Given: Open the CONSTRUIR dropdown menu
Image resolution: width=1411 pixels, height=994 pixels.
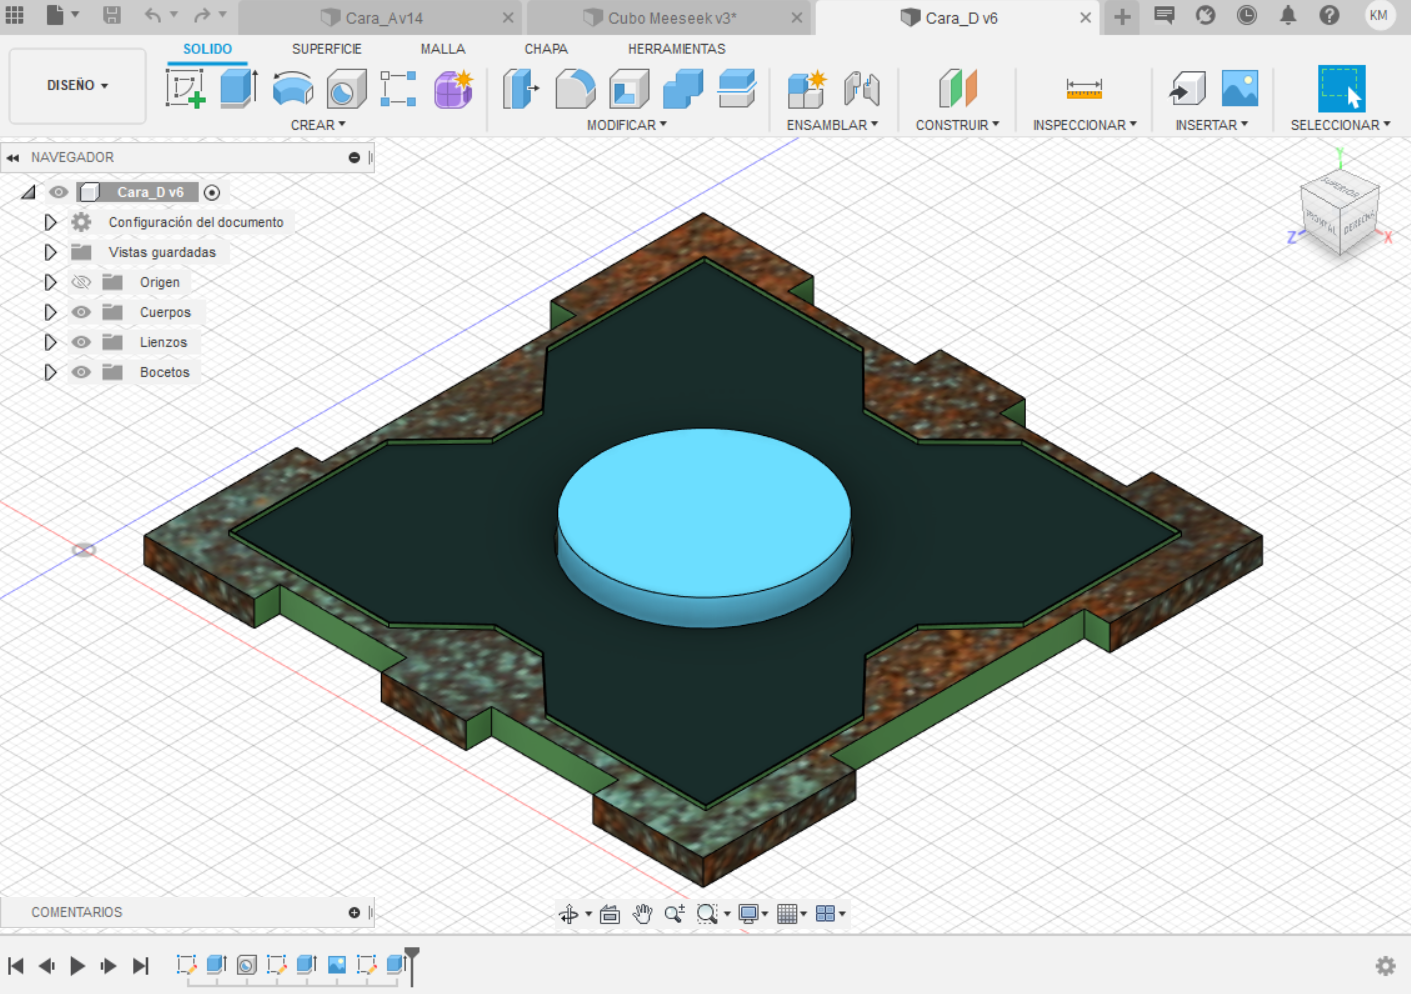Looking at the screenshot, I should [x=957, y=125].
